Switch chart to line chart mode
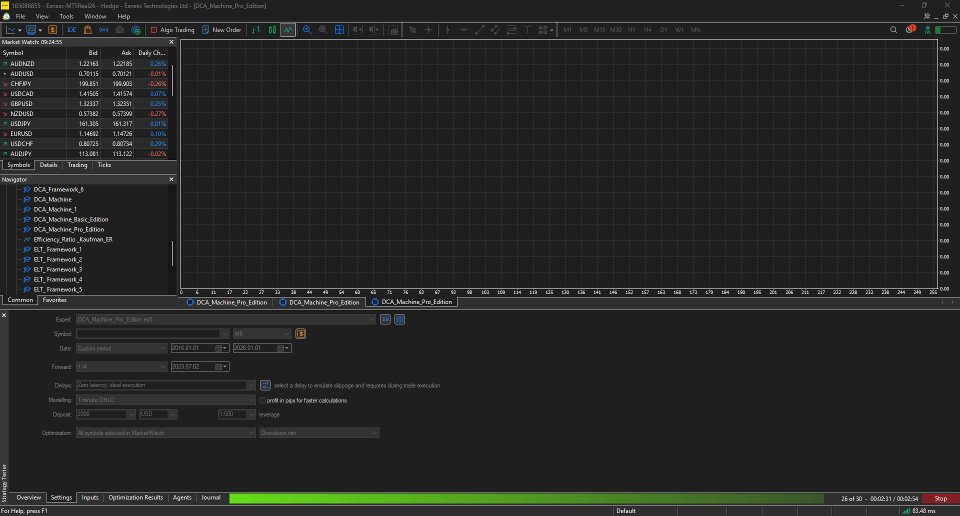The width and height of the screenshot is (960, 516). click(x=288, y=29)
